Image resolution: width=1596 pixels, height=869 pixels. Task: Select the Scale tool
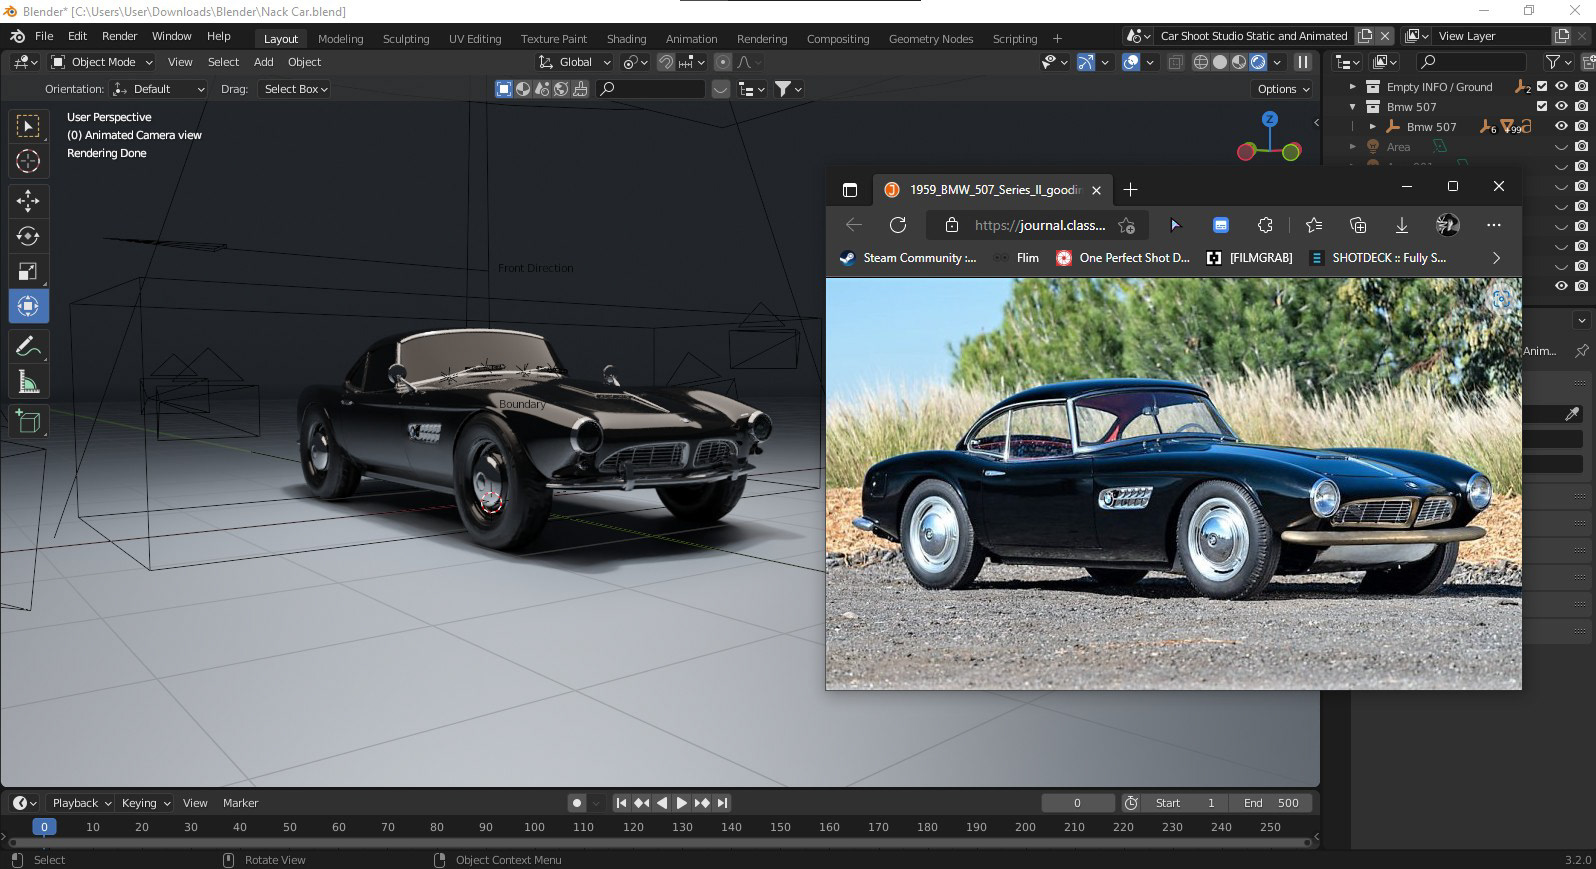(28, 271)
